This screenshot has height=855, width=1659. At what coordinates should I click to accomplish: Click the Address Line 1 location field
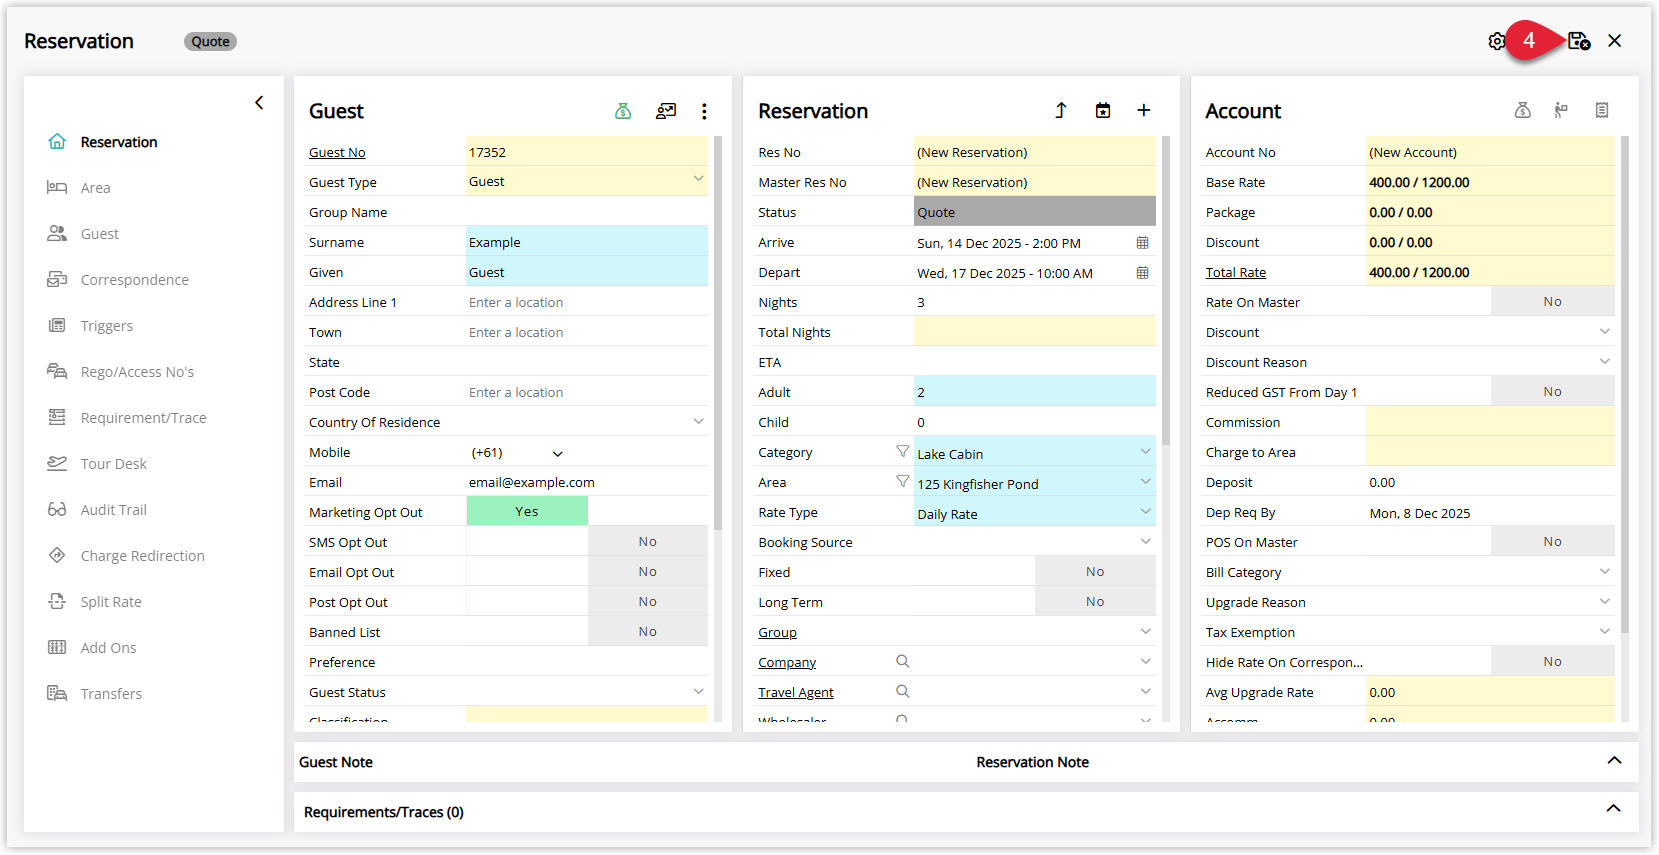click(587, 302)
